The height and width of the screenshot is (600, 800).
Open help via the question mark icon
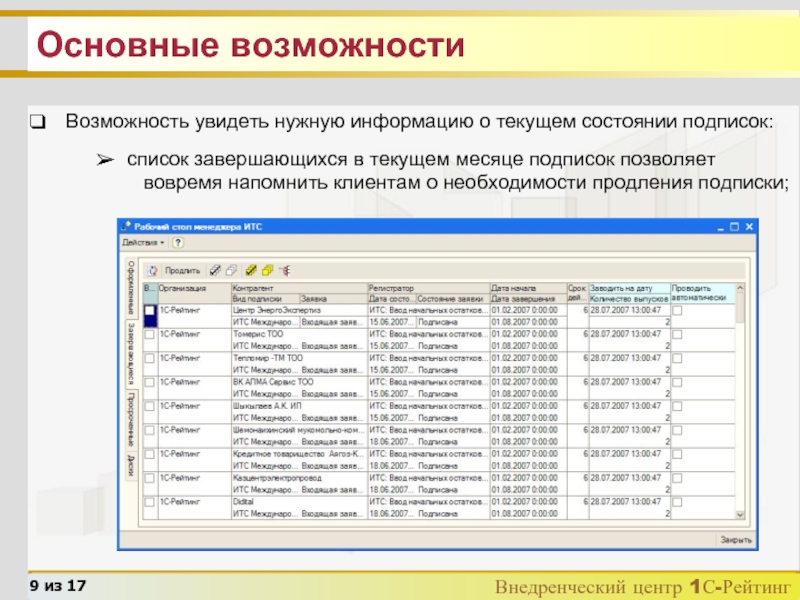tap(178, 243)
